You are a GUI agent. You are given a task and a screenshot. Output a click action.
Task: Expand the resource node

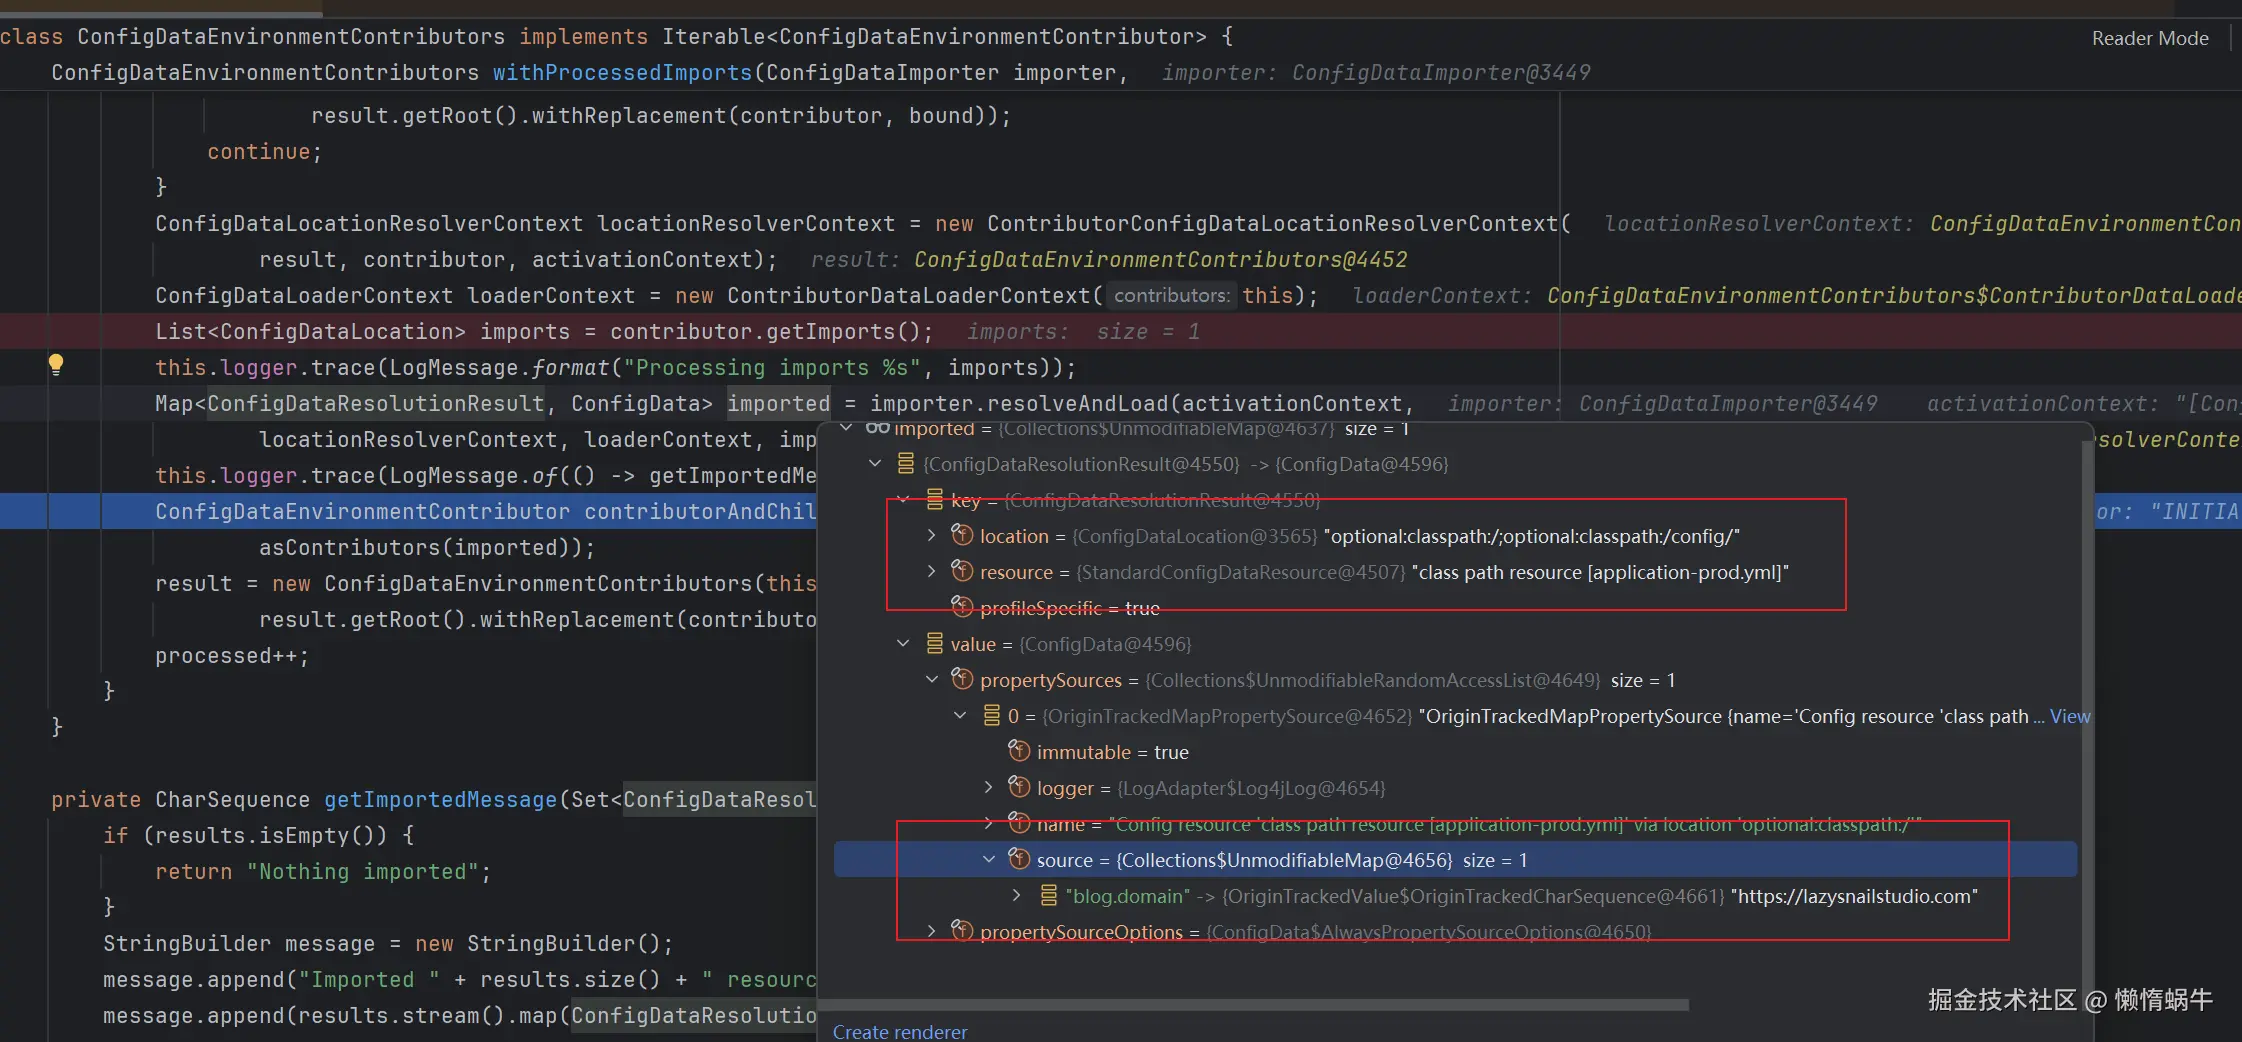(x=932, y=572)
